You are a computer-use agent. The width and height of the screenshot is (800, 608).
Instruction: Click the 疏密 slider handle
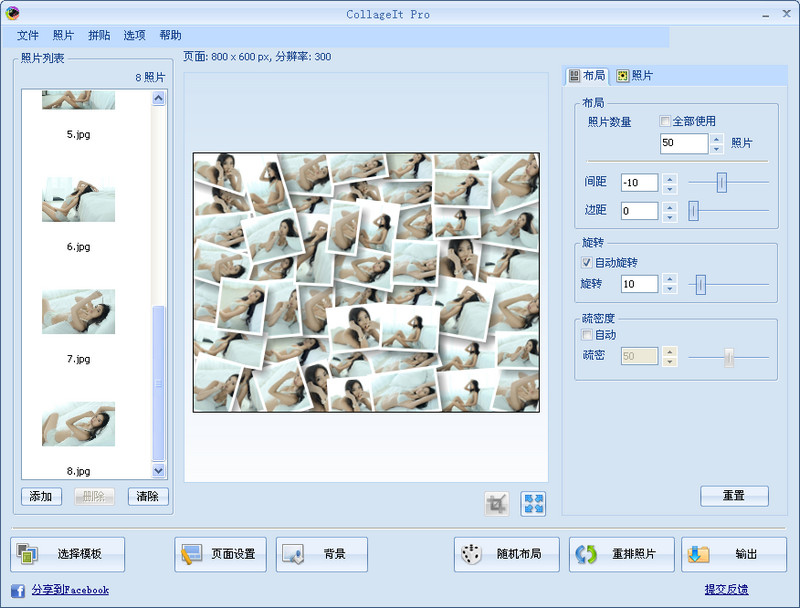coord(729,357)
